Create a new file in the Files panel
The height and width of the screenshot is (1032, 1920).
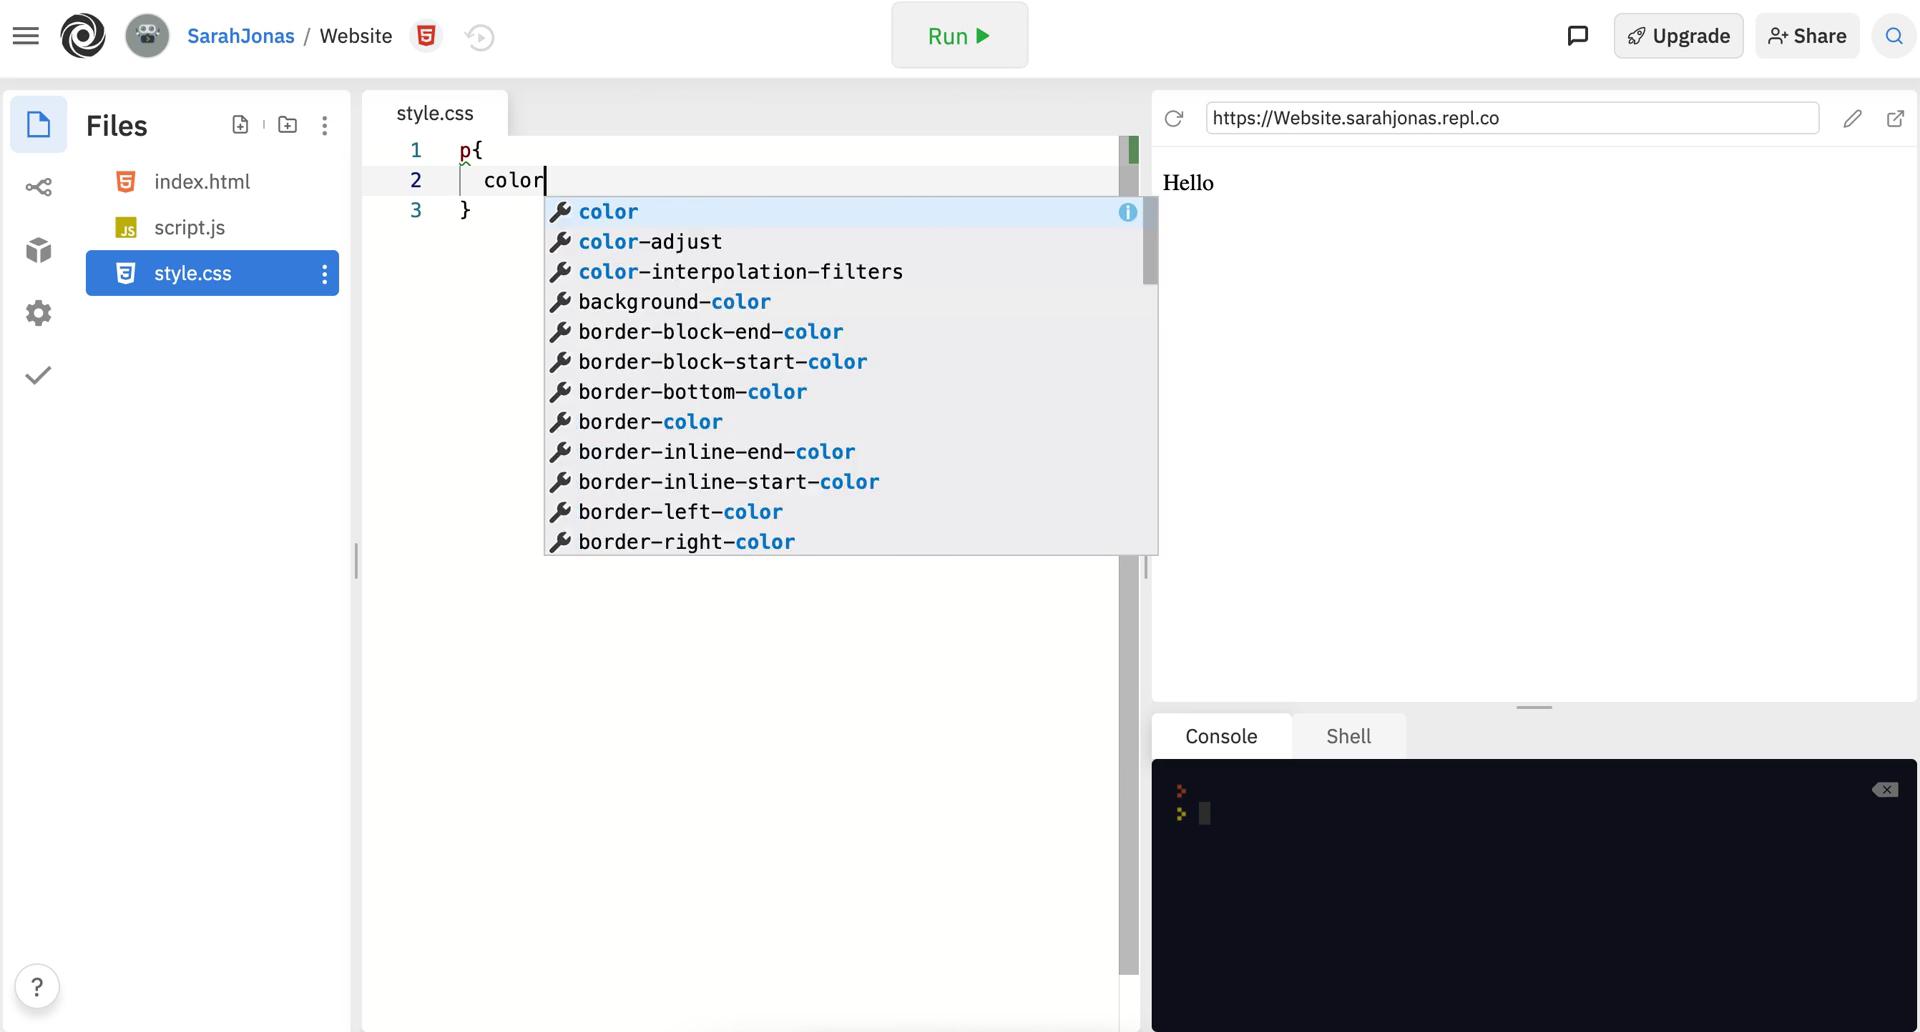pos(239,124)
